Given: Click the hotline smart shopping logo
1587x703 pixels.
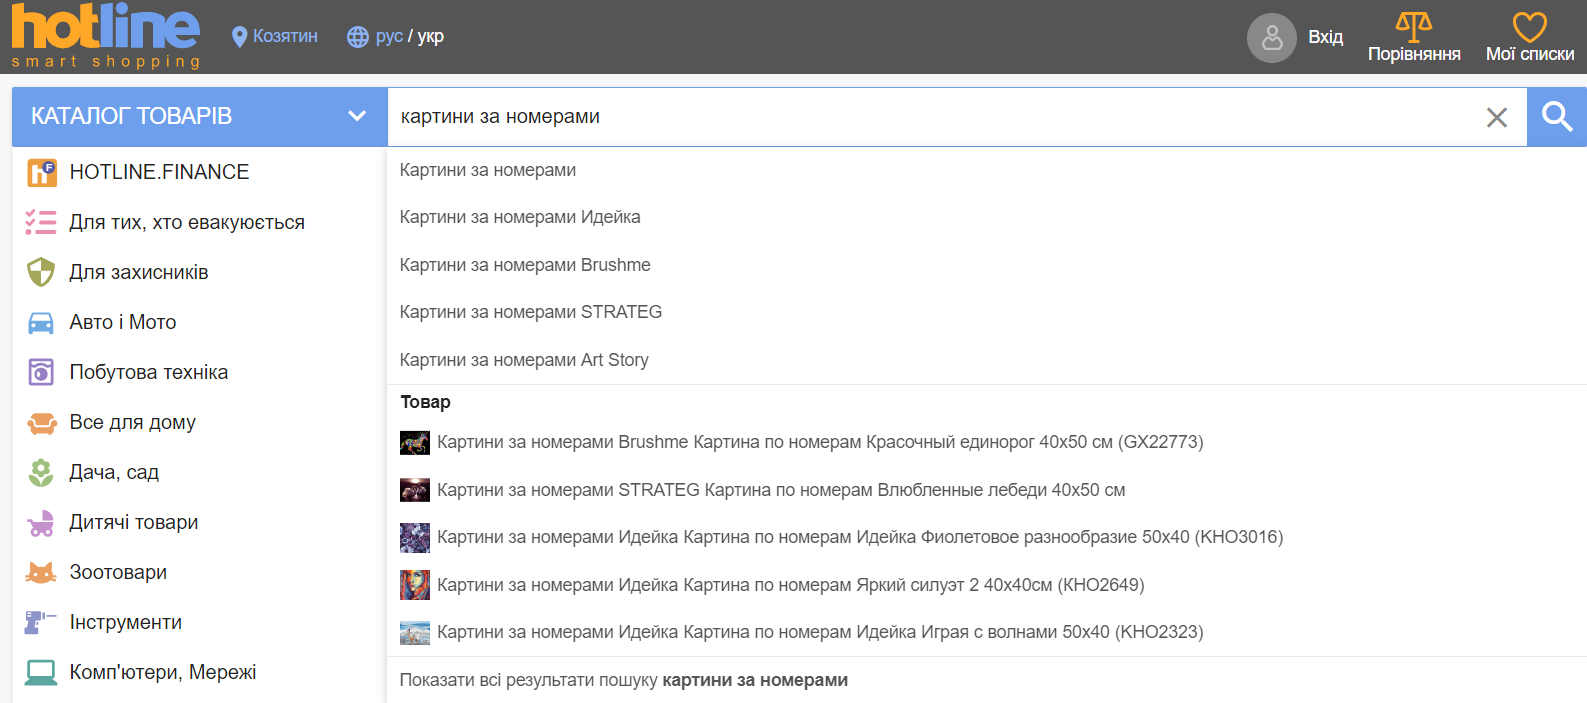Looking at the screenshot, I should click(x=105, y=36).
